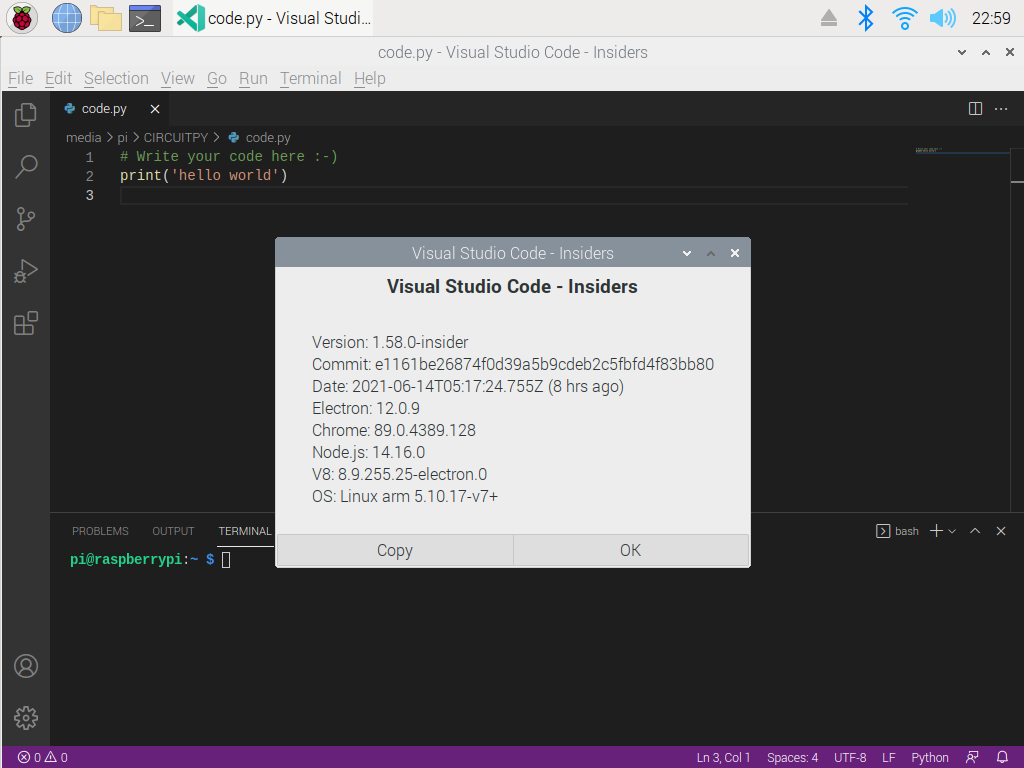Click the eject media tray icon
The width and height of the screenshot is (1024, 768).
[x=829, y=18]
